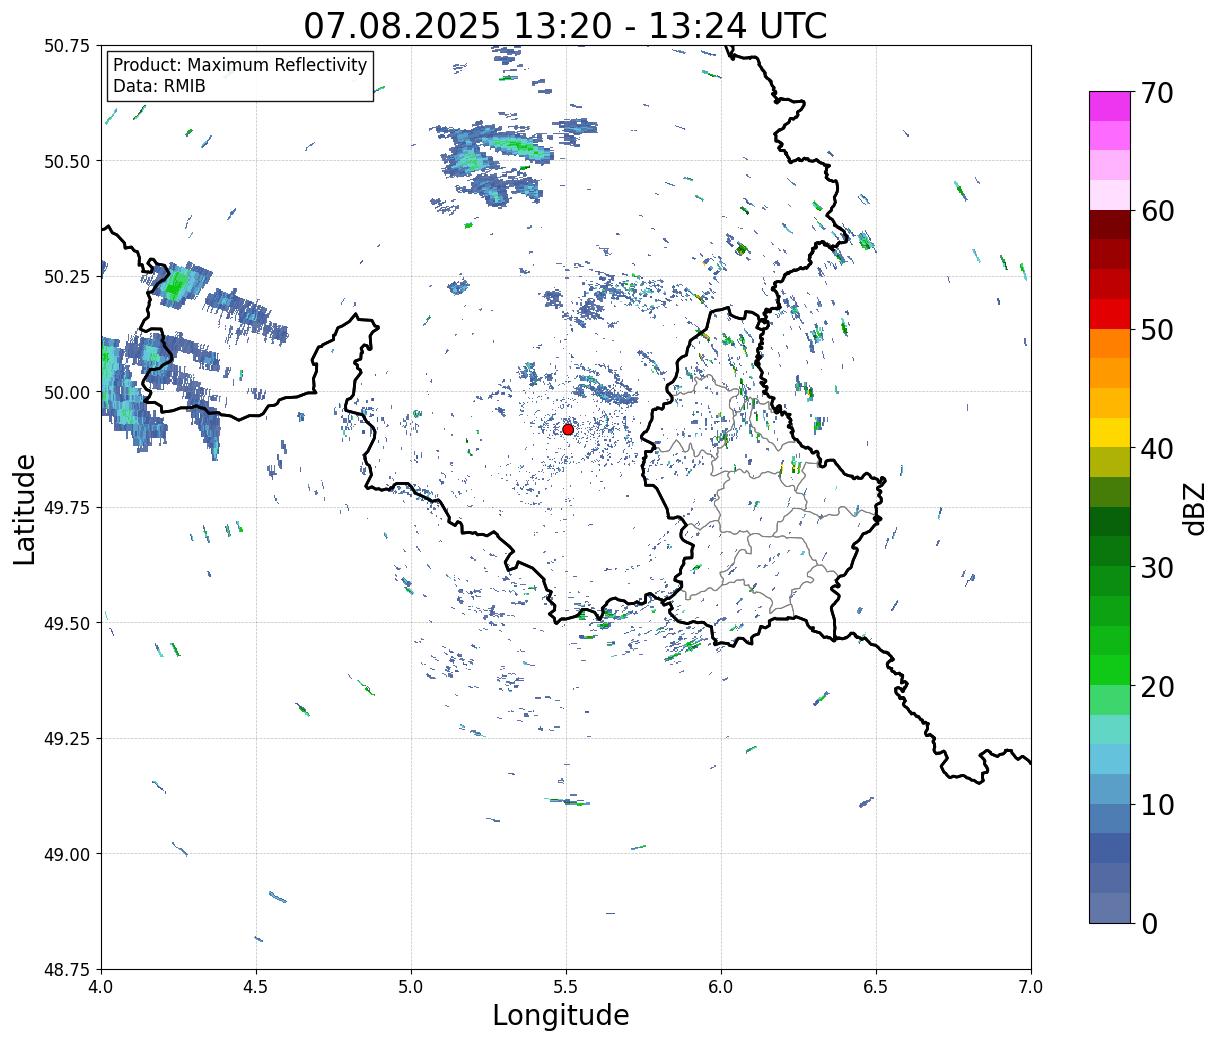The height and width of the screenshot is (1040, 1219).
Task: Click the 'Longitude' axis label
Action: click(x=561, y=1015)
